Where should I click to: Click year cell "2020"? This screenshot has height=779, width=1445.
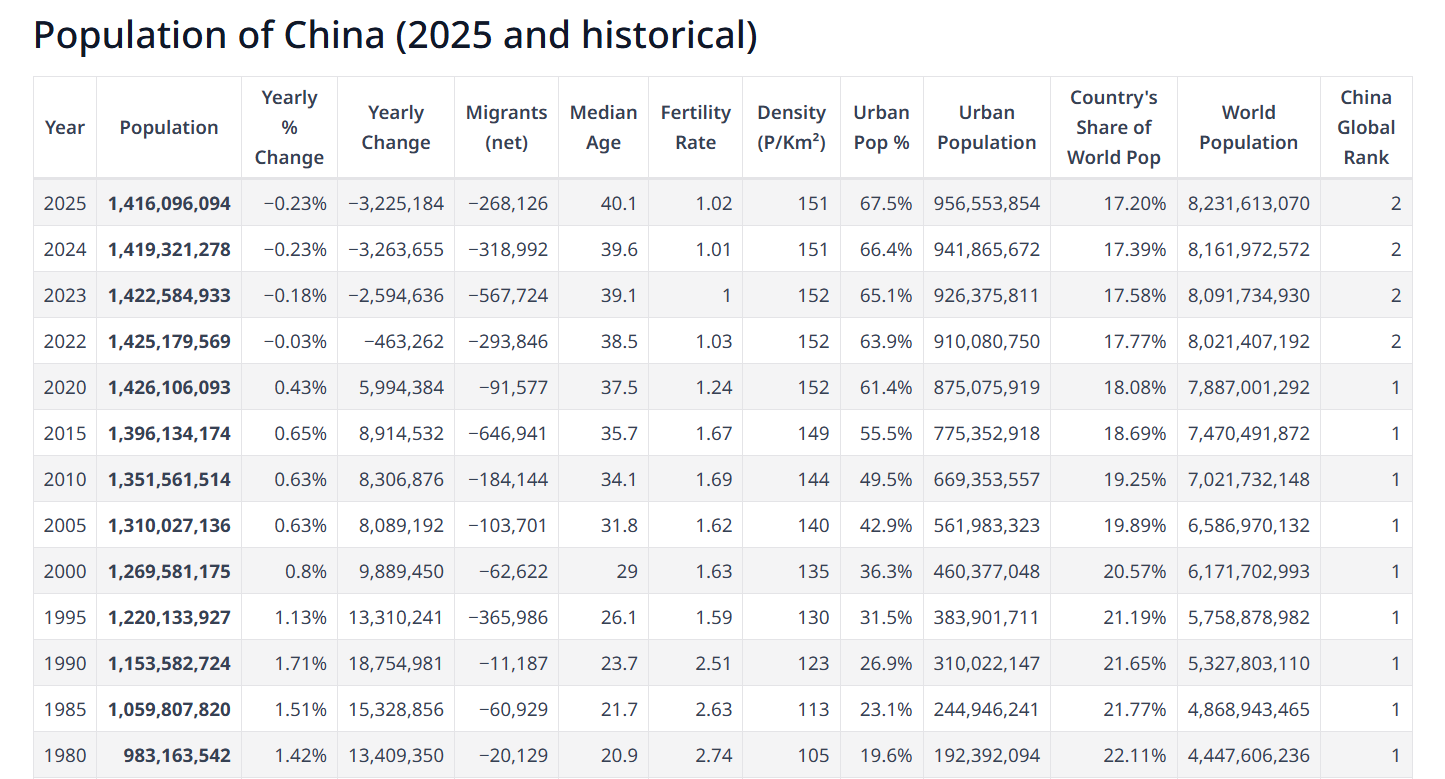click(65, 388)
